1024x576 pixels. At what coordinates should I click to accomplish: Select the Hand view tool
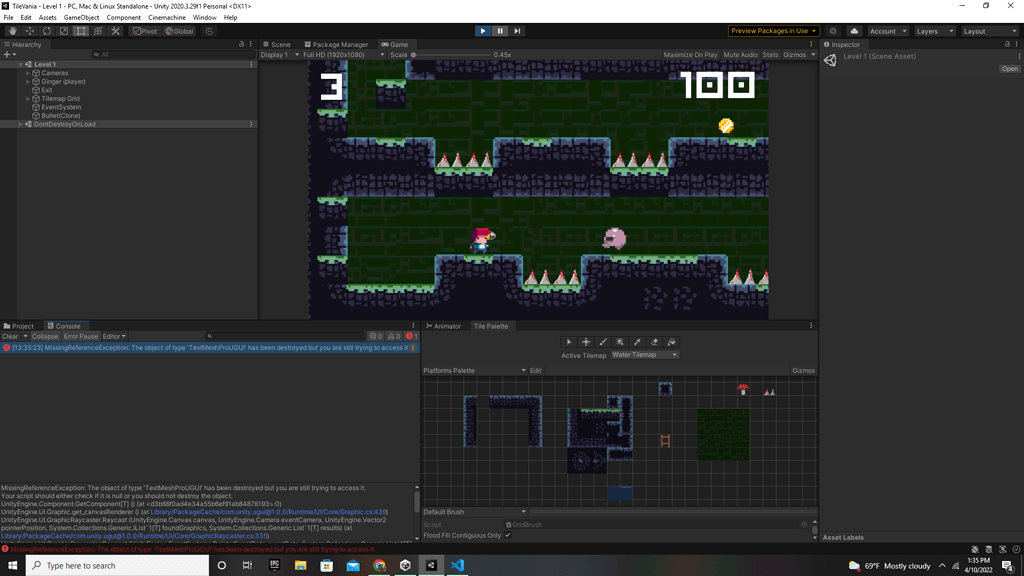coord(12,31)
